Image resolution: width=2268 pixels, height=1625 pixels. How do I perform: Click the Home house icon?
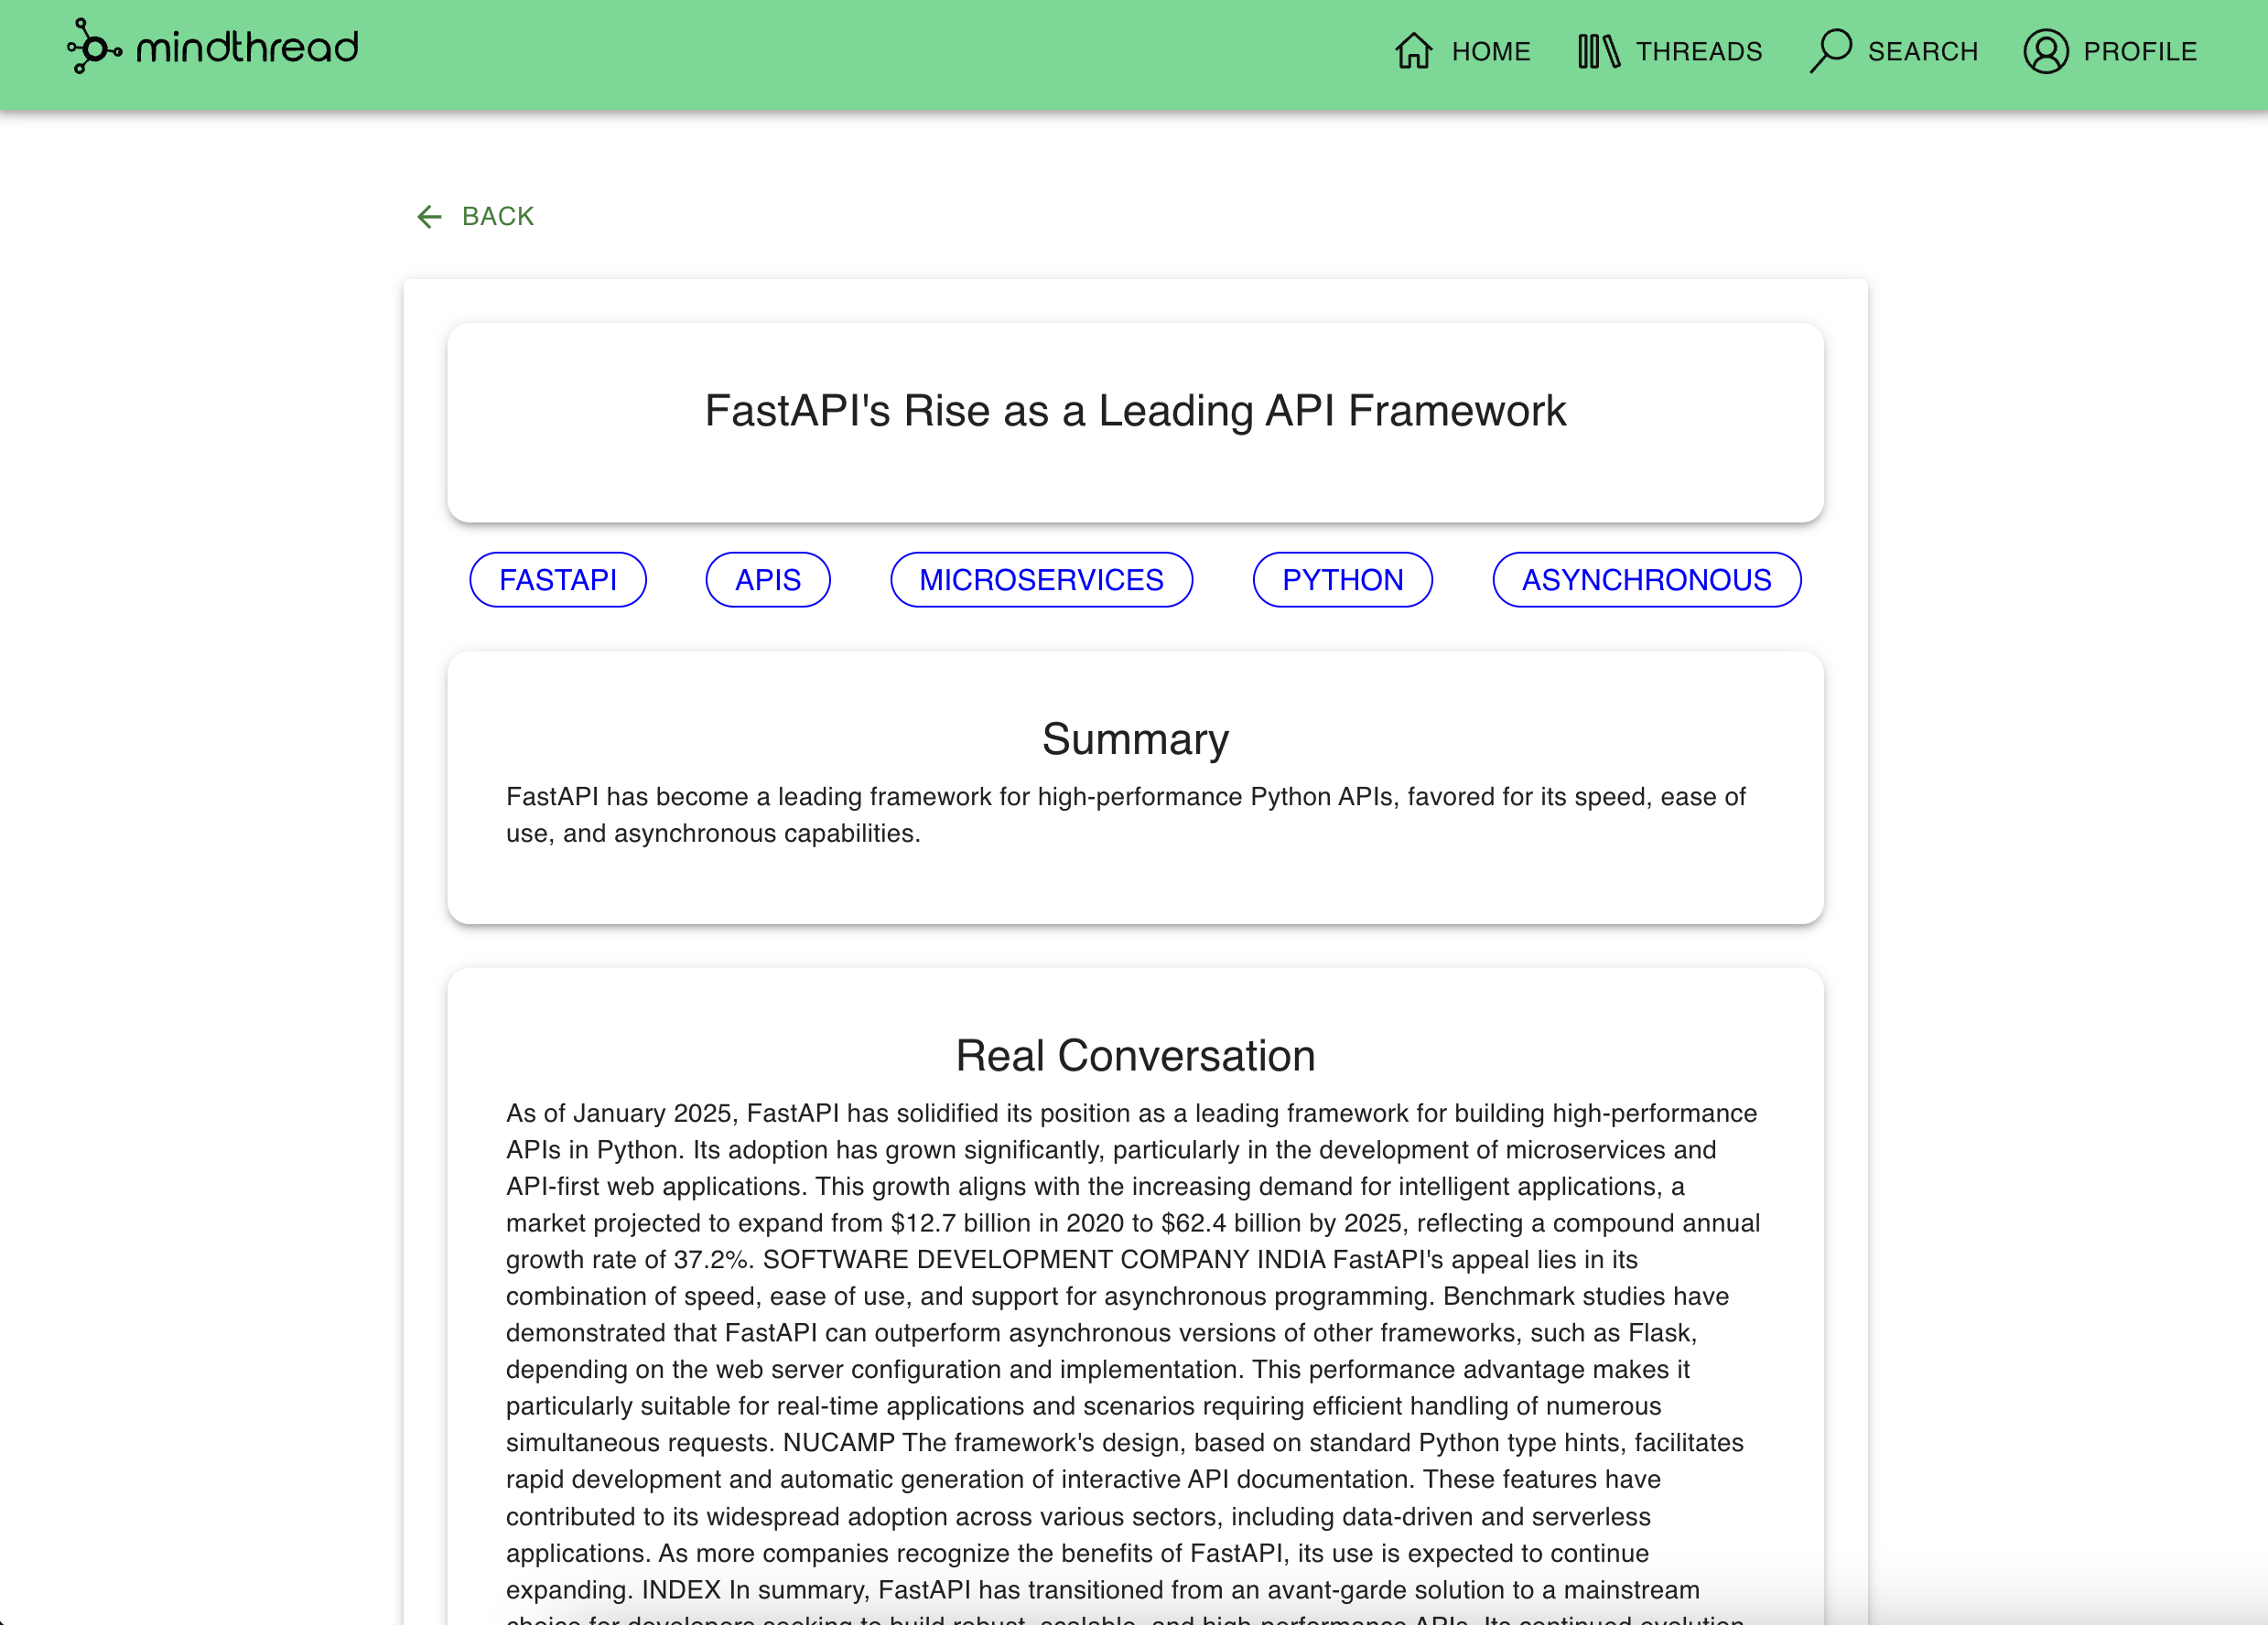click(x=1413, y=51)
